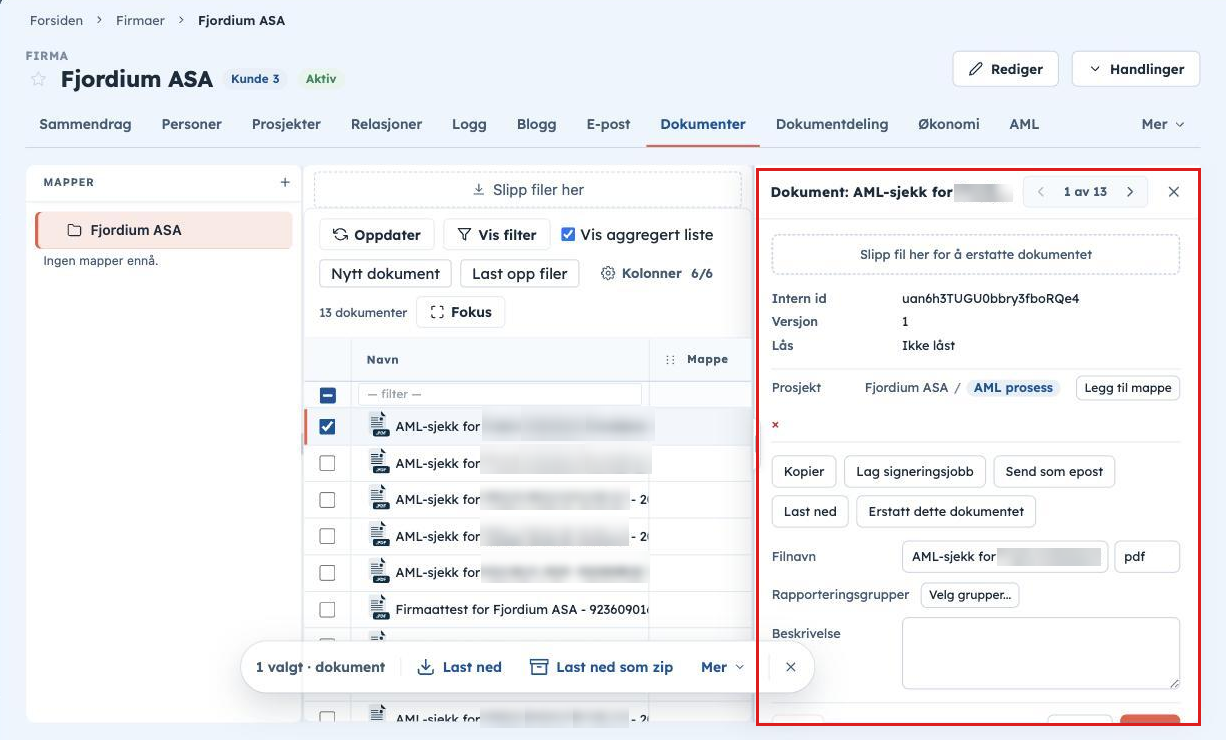Close the document details panel
Image resolution: width=1226 pixels, height=740 pixels.
[x=1174, y=192]
